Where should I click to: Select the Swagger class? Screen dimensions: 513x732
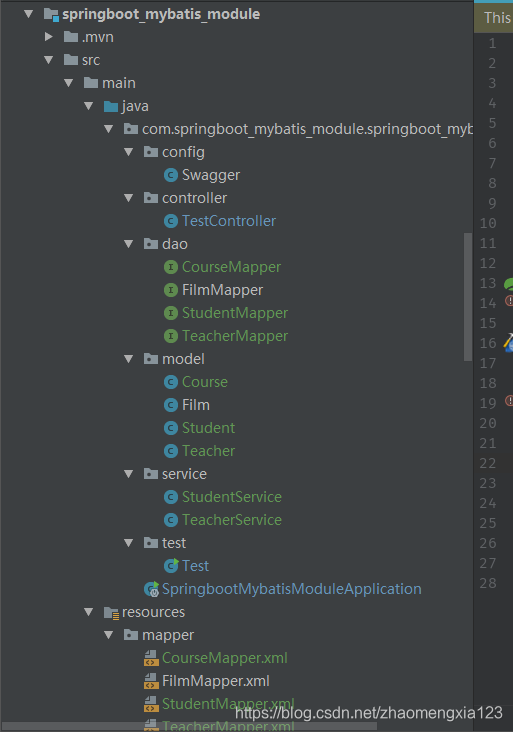pos(211,175)
